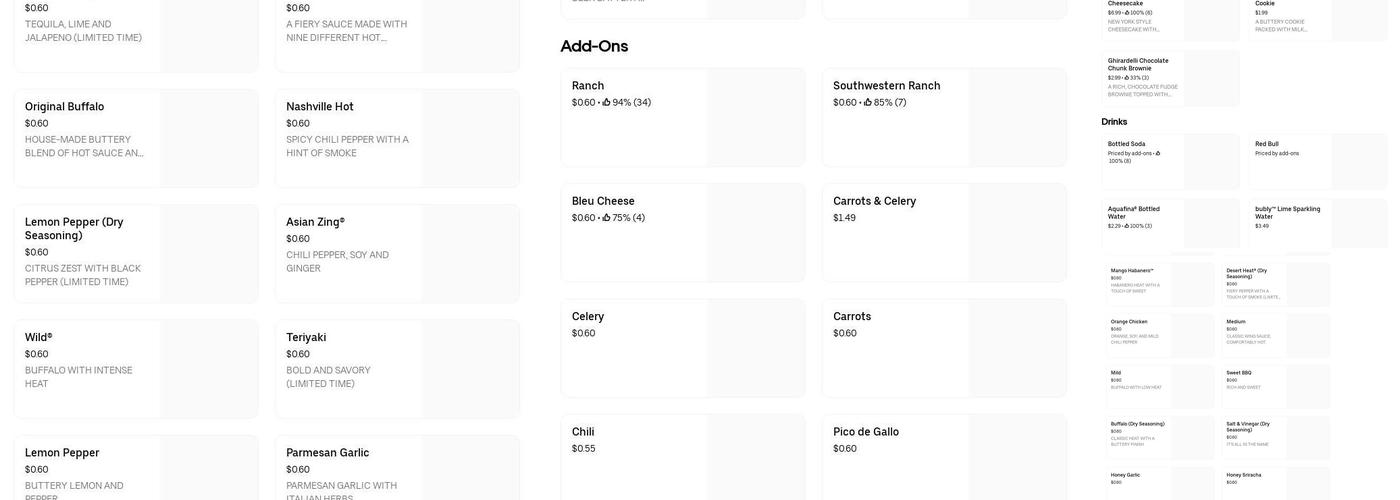Open bubly Lime Sparkling Water item

tap(1317, 223)
